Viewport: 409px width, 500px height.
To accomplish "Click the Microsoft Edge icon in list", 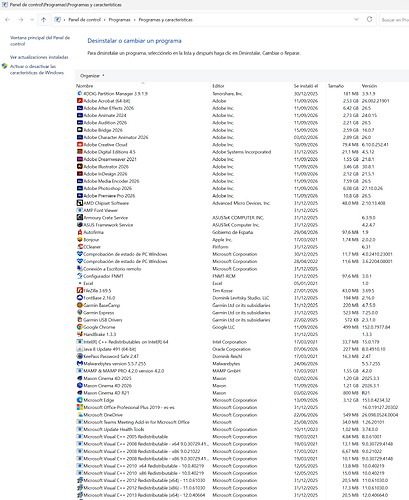I will 80,400.
